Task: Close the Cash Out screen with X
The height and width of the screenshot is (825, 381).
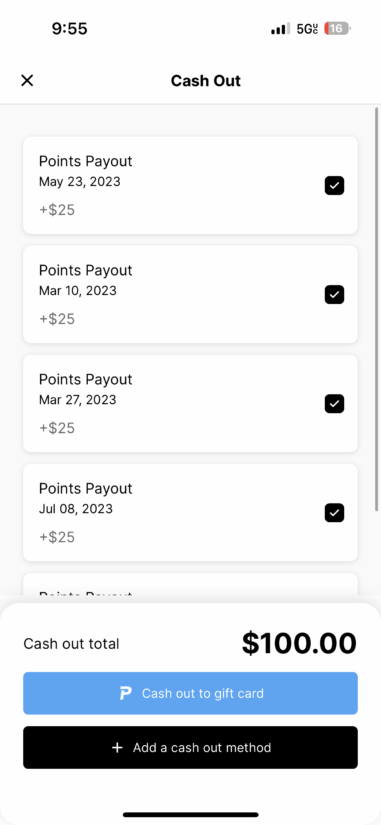Action: [x=27, y=81]
